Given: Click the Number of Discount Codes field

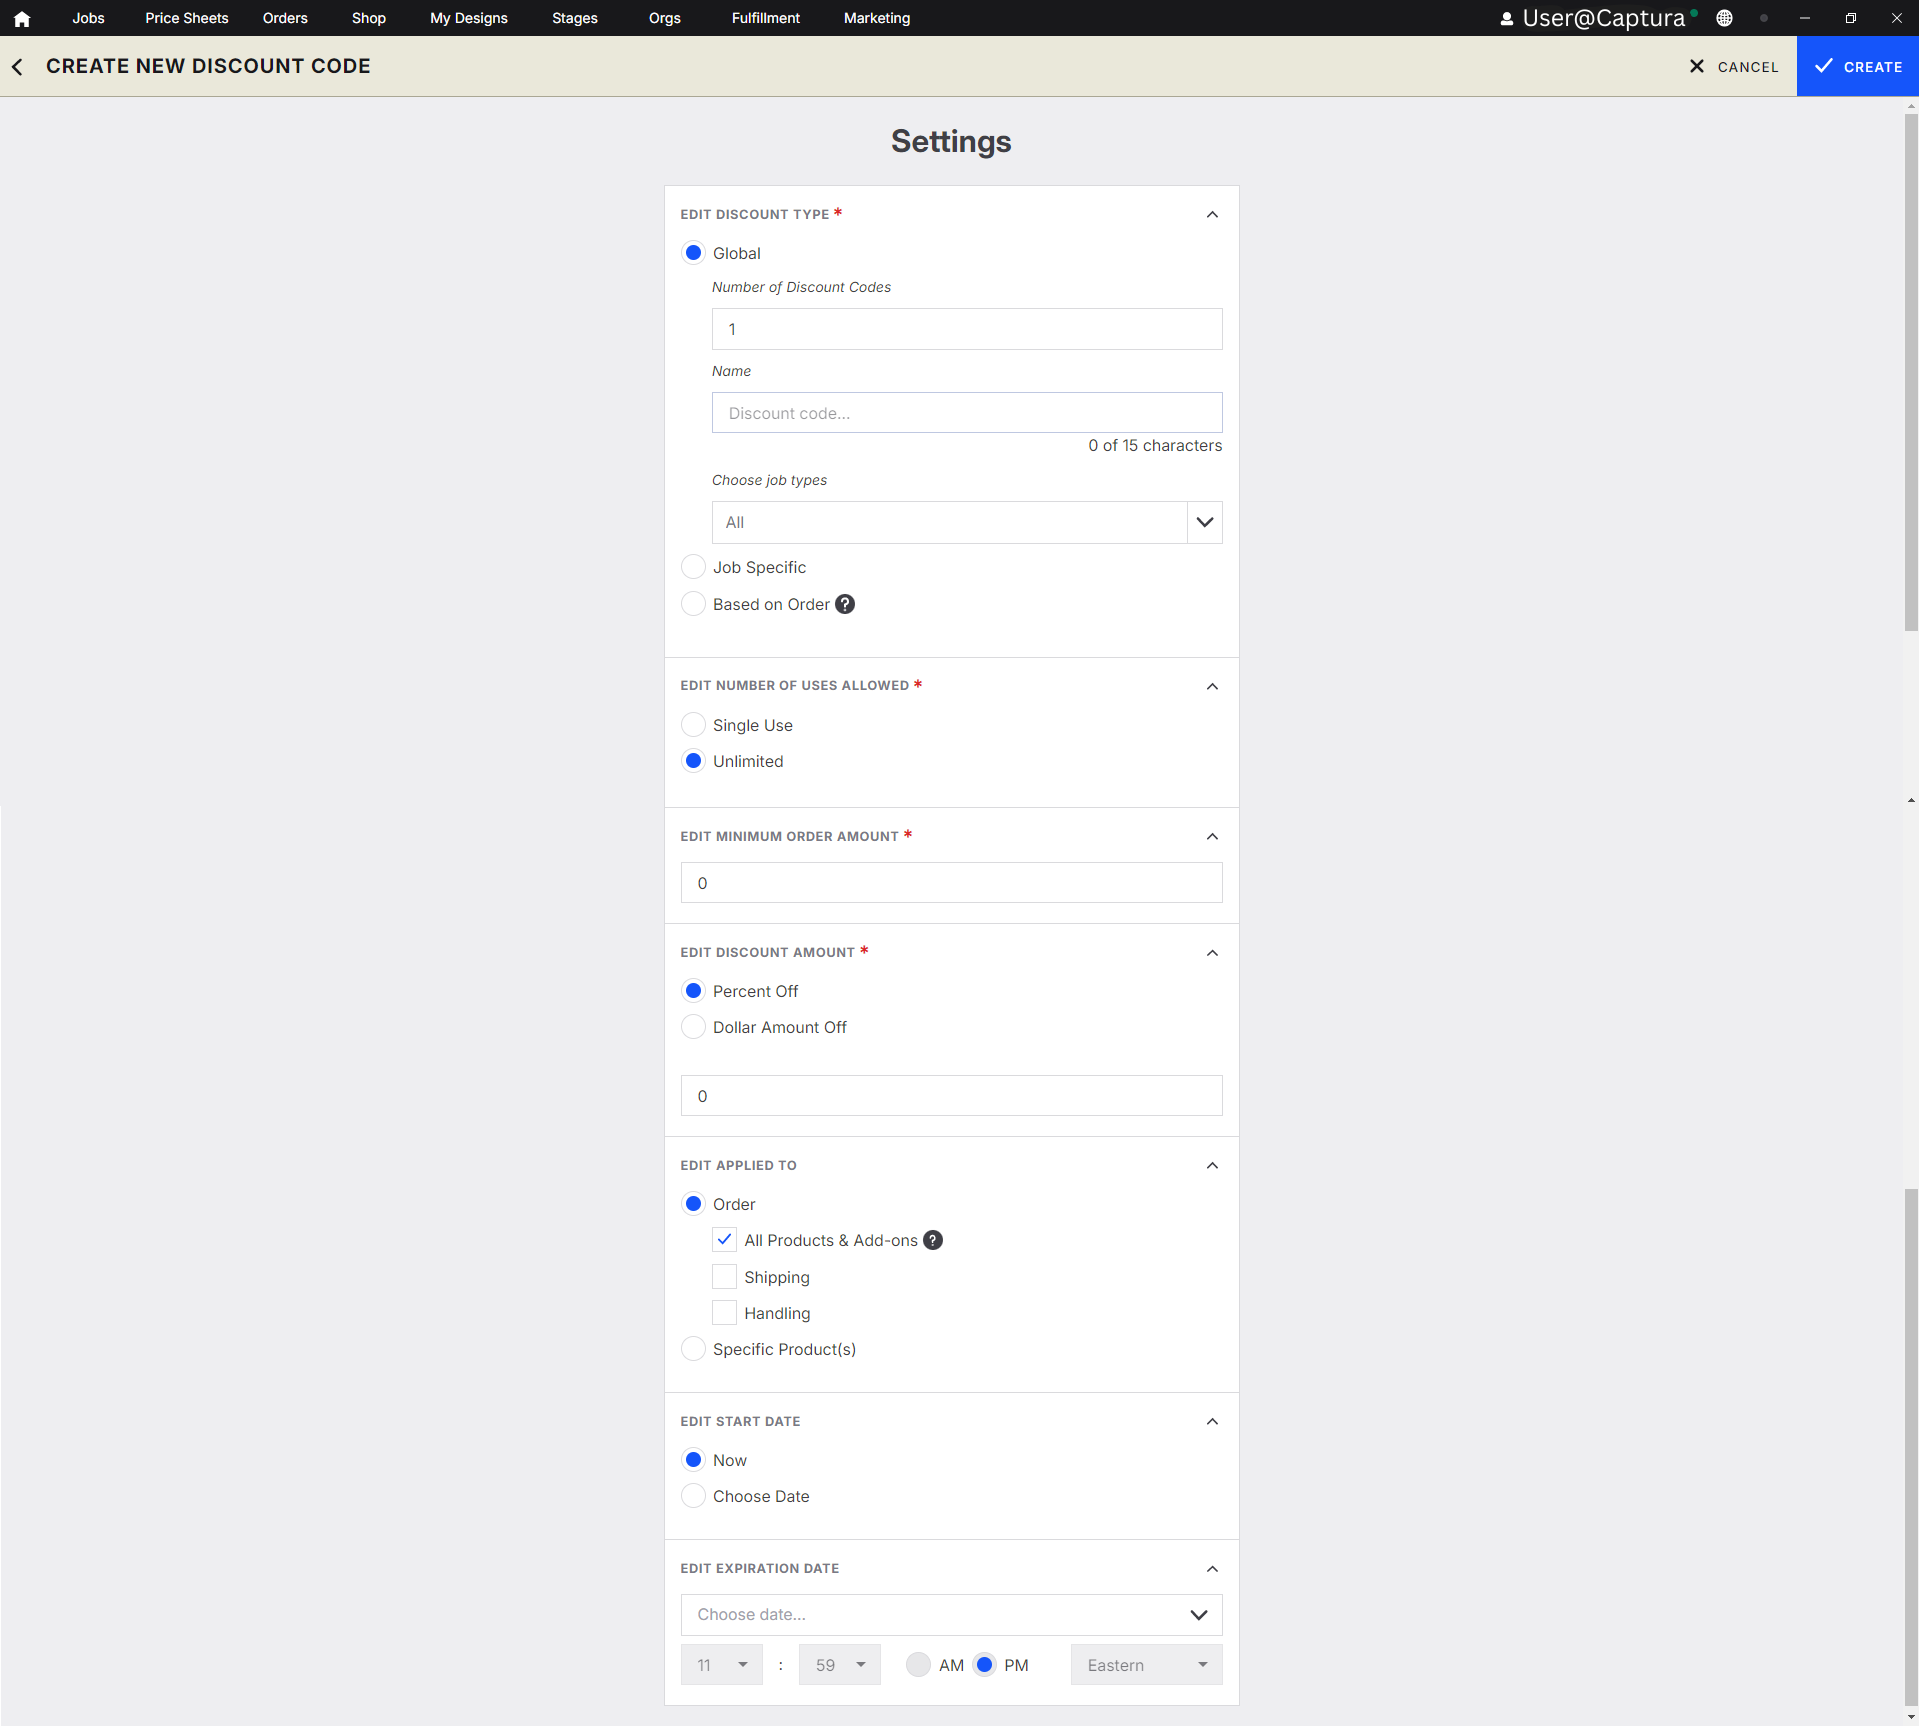Looking at the screenshot, I should (x=967, y=329).
